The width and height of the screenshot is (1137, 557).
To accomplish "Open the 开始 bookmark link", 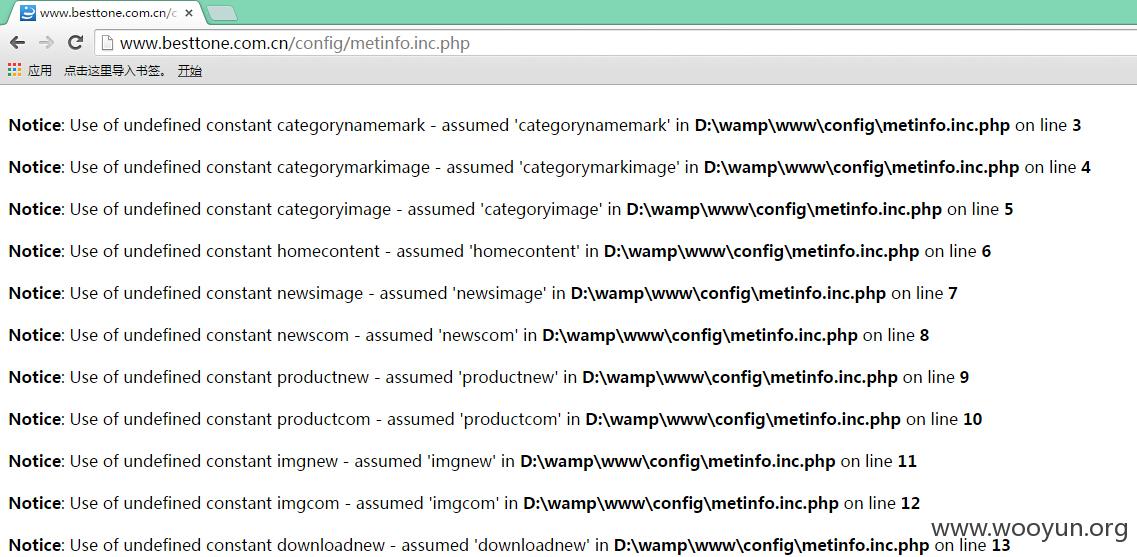I will click(190, 70).
